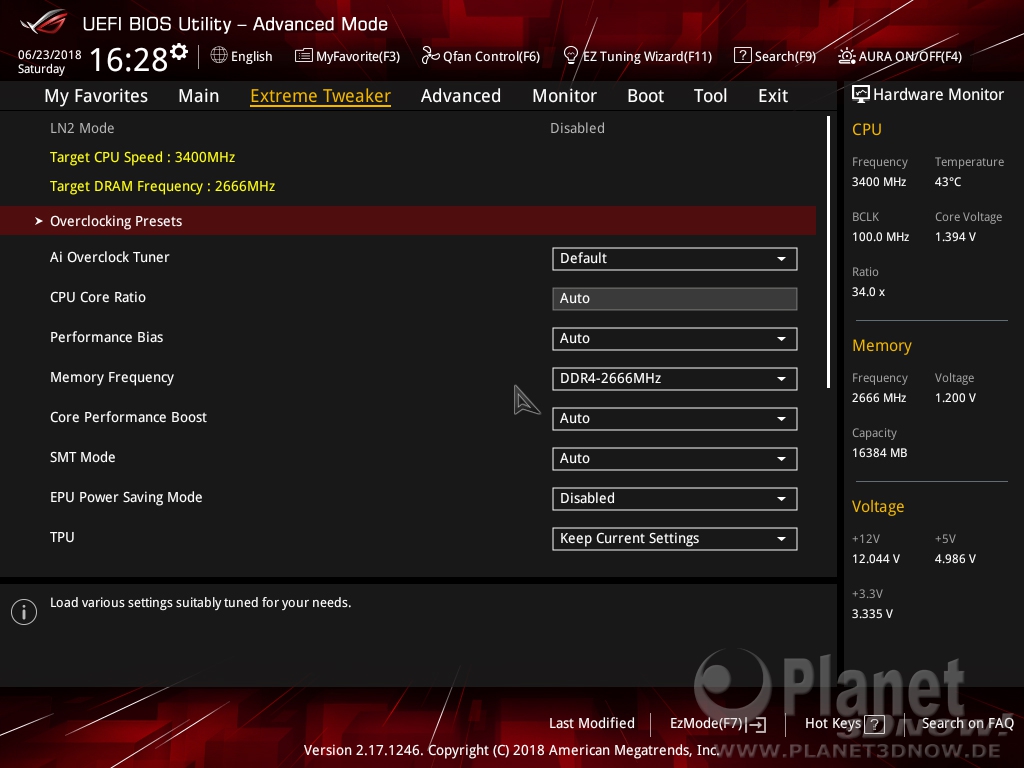Screen dimensions: 1024x768
Task: Open the Ai Overclock Tuner dropdown
Action: (x=675, y=259)
